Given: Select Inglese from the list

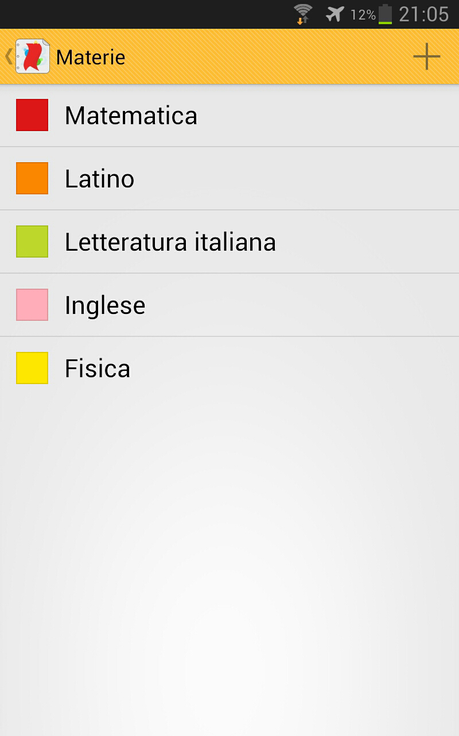Looking at the screenshot, I should (230, 305).
